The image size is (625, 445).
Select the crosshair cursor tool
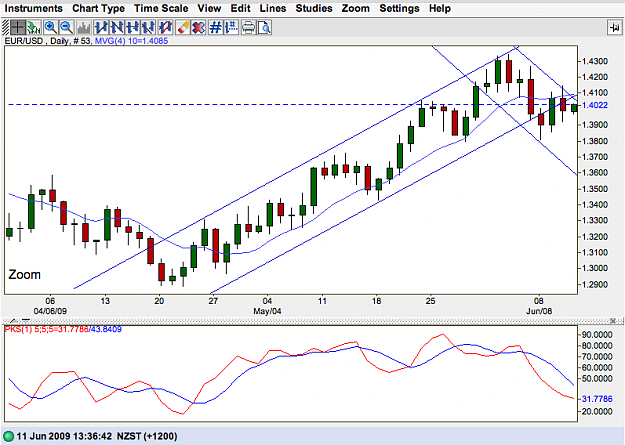(18, 28)
